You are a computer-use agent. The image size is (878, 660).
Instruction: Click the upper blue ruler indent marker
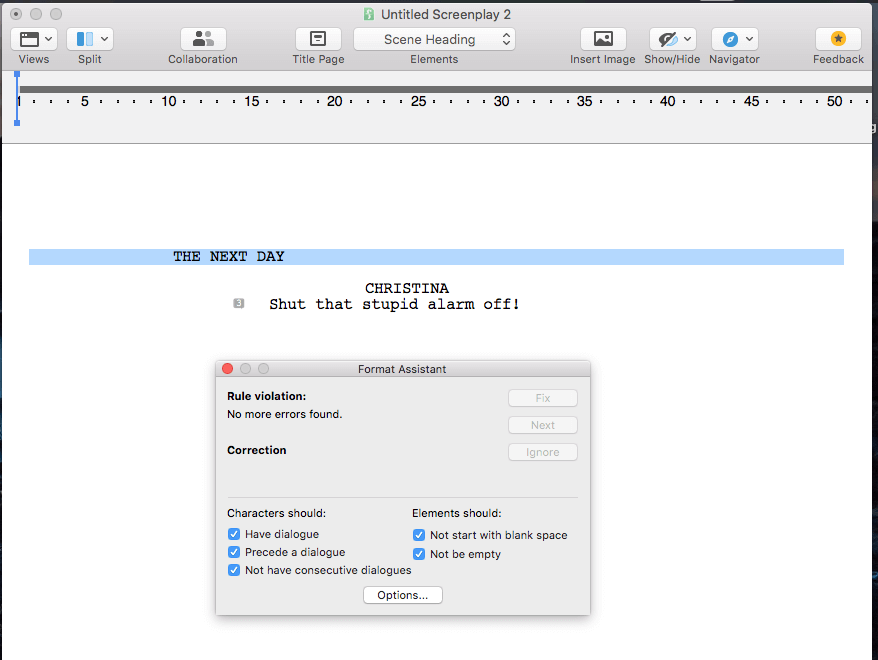coord(17,74)
